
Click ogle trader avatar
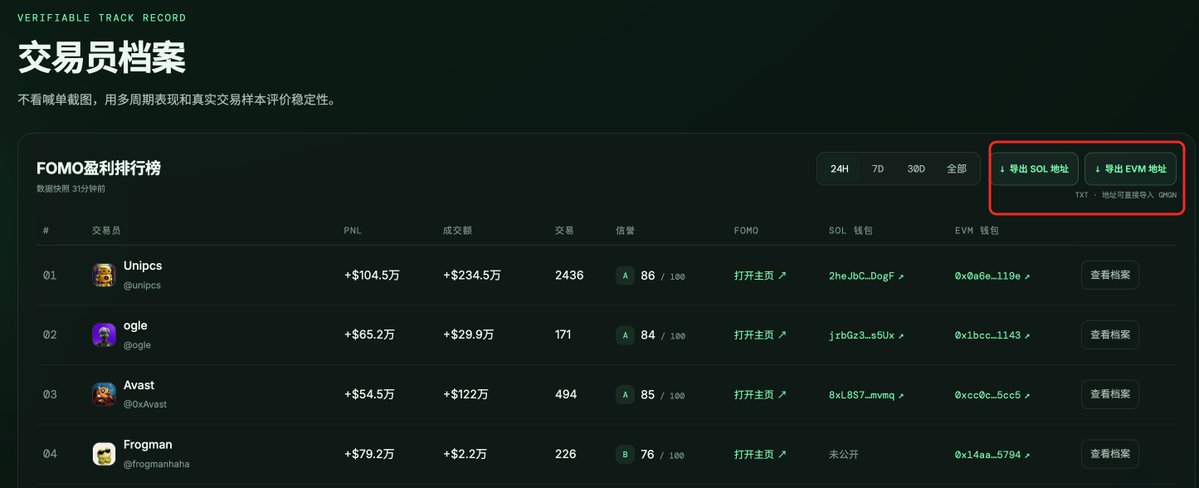(x=104, y=335)
